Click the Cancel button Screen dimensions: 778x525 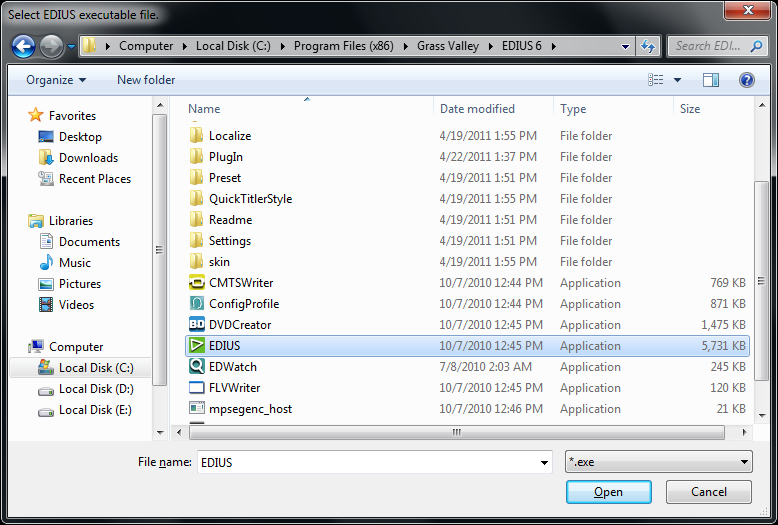pyautogui.click(x=709, y=492)
